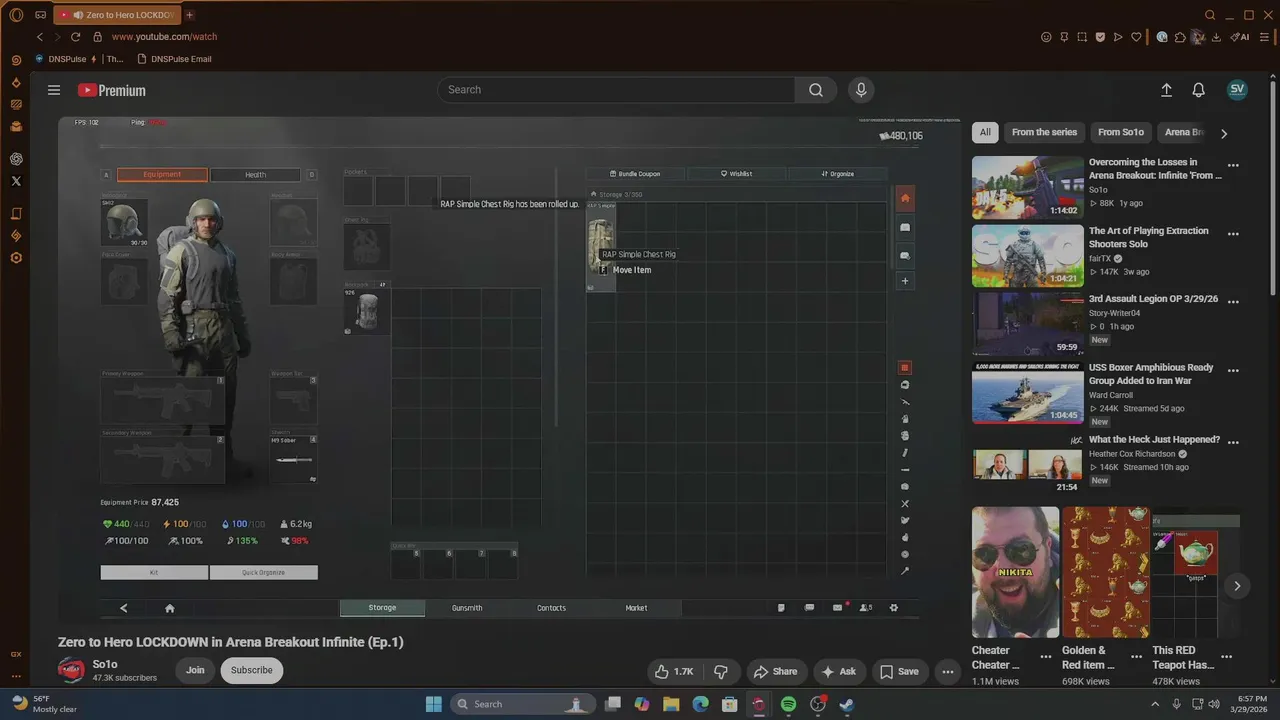Image resolution: width=1280 pixels, height=720 pixels.
Task: Click the game Organize button
Action: (838, 174)
